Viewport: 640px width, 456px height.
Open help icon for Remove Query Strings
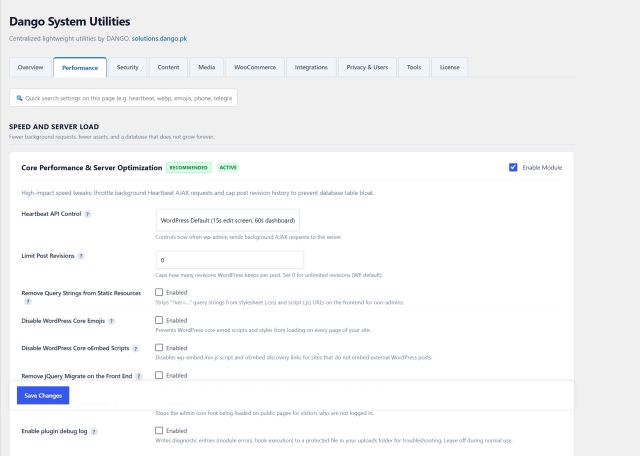coord(28,301)
